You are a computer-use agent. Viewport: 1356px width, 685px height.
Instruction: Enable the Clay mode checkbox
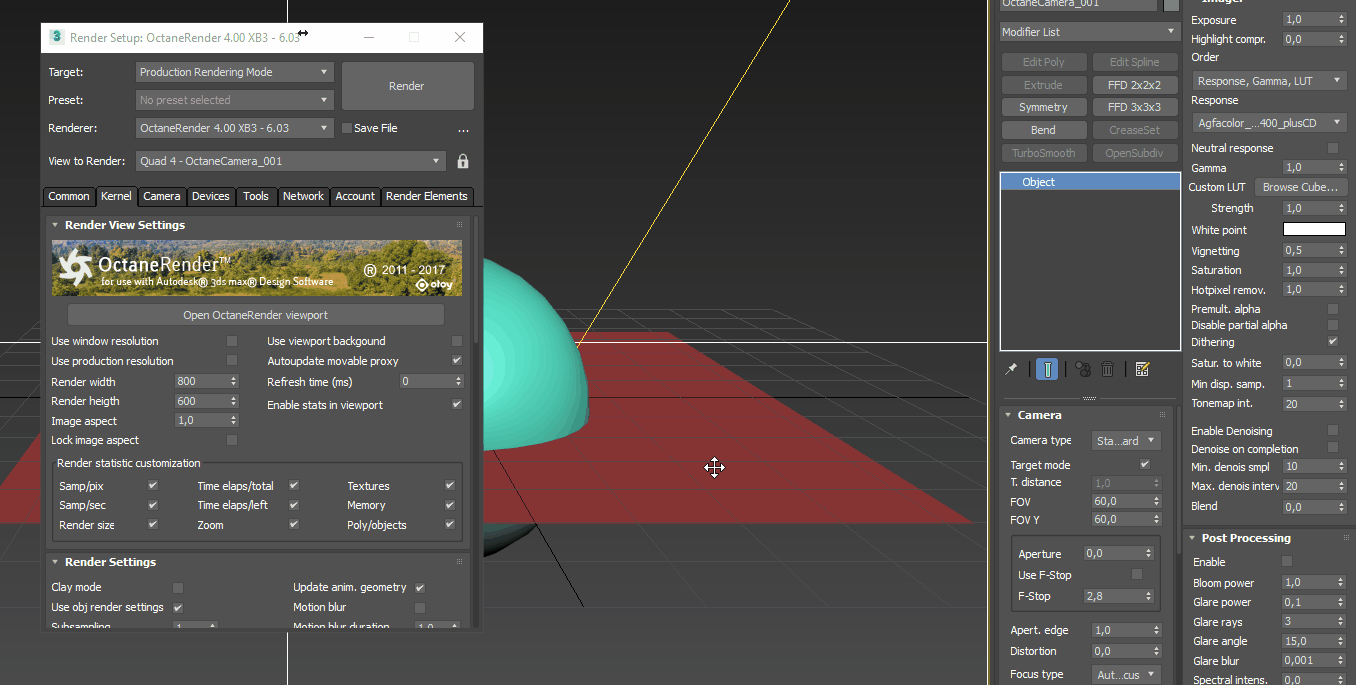[178, 587]
